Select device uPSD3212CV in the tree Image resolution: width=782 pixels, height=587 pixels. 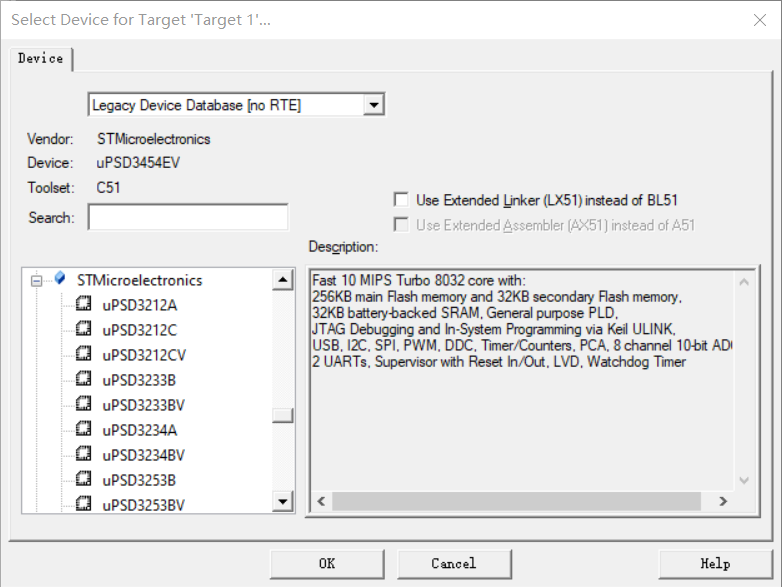click(x=144, y=355)
